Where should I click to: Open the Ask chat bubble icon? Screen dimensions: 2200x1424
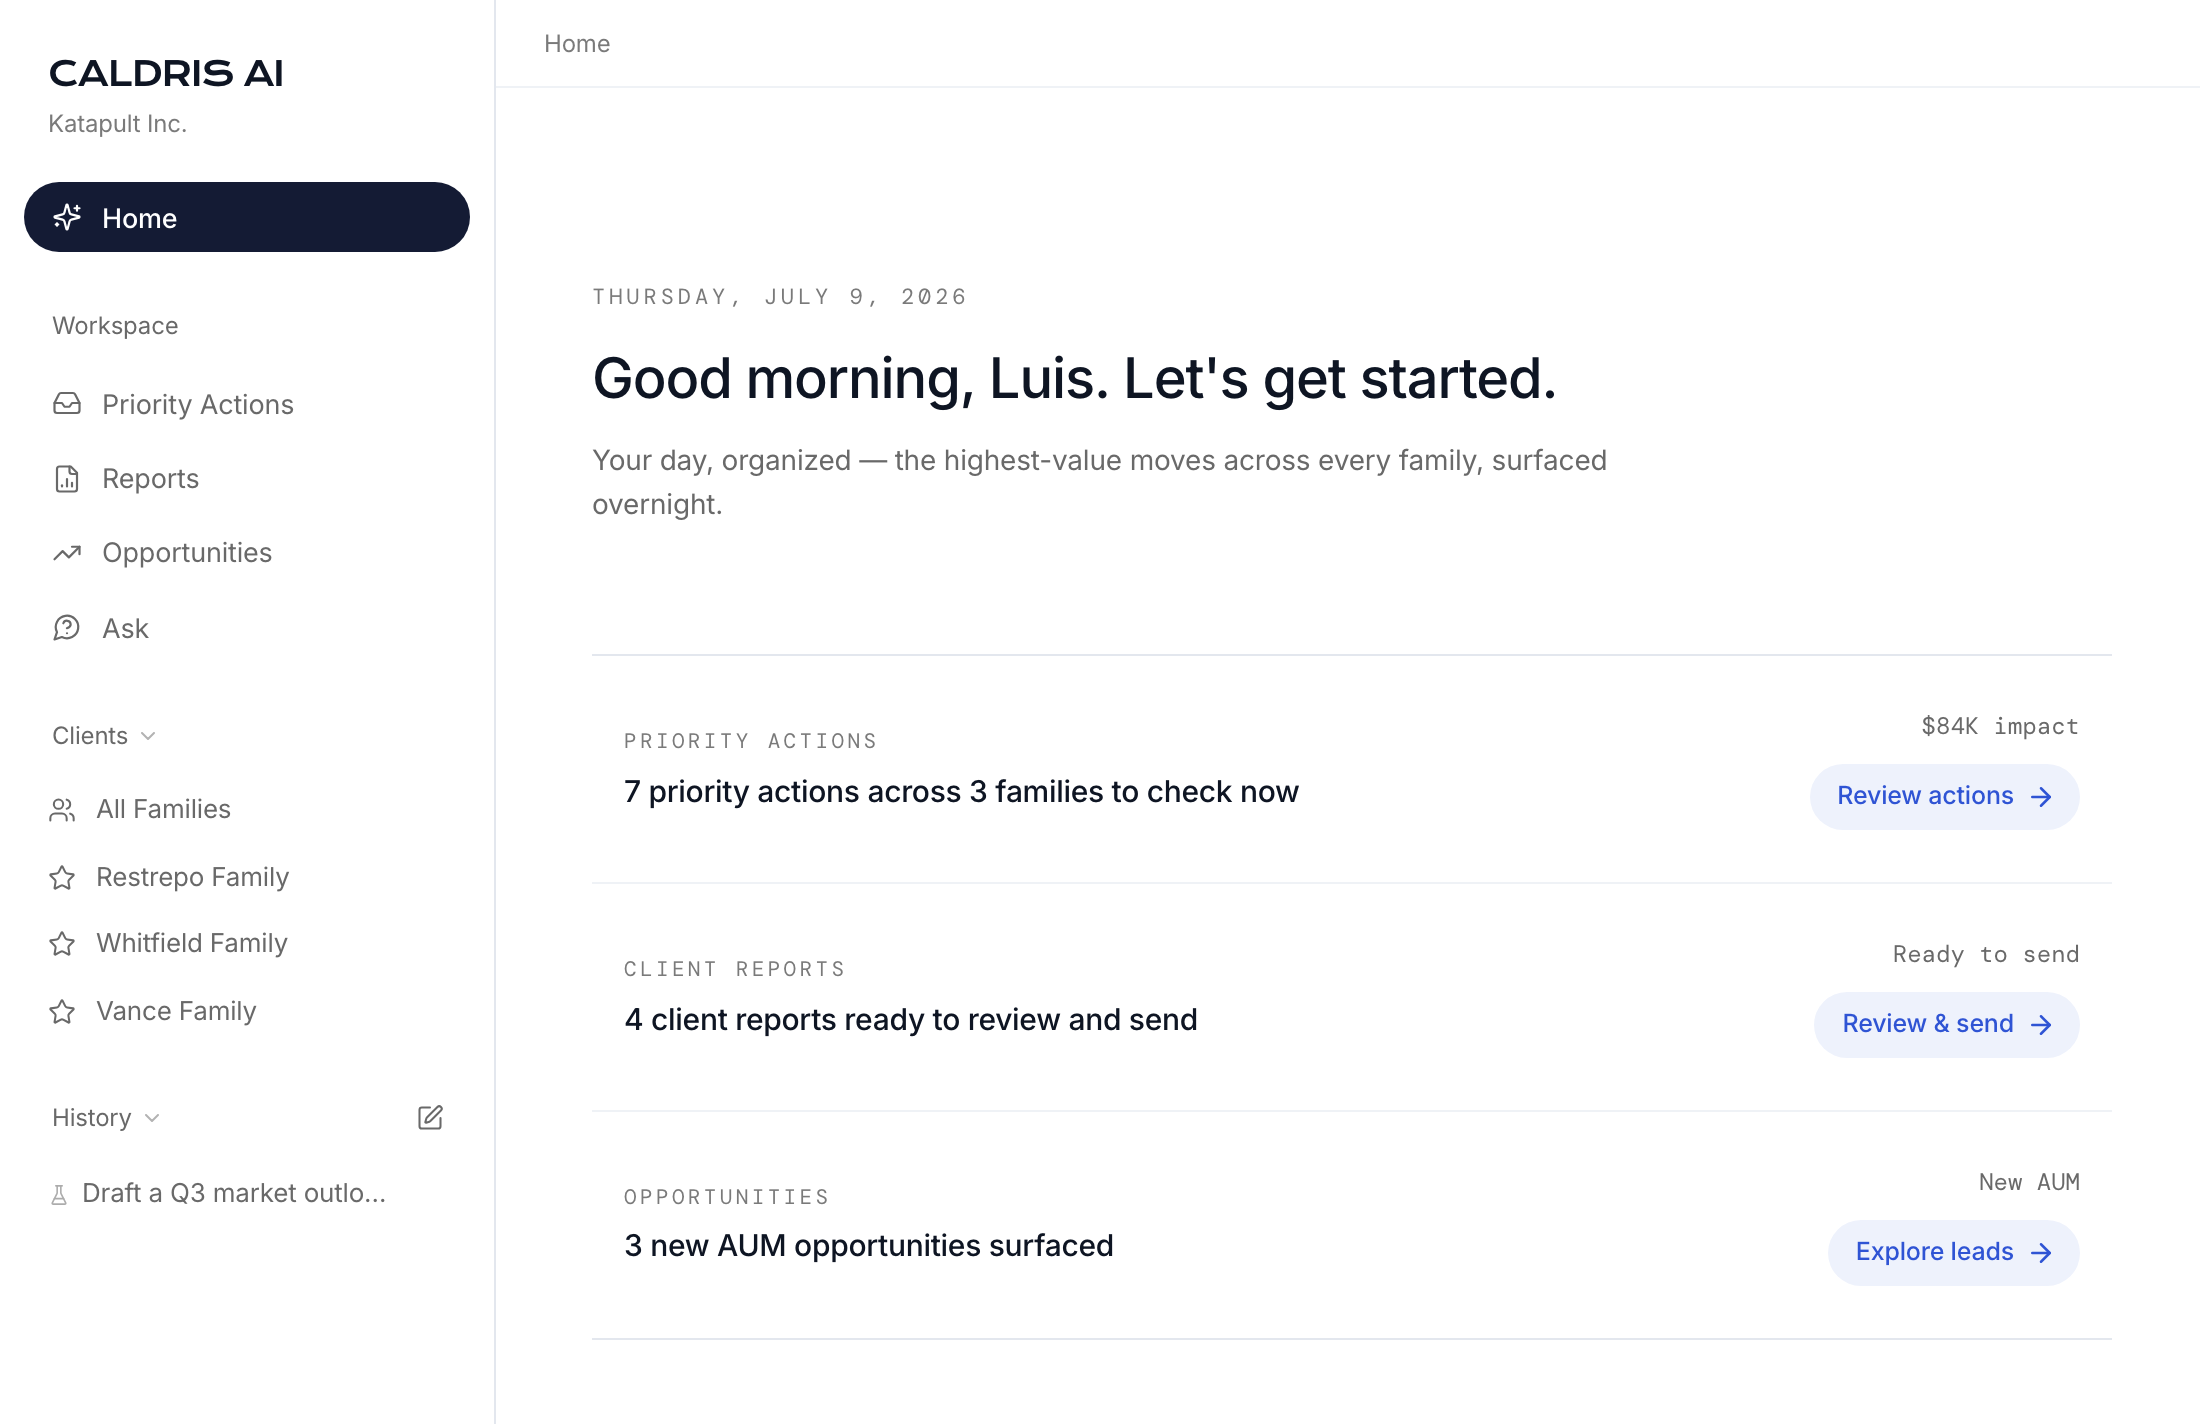click(x=66, y=628)
